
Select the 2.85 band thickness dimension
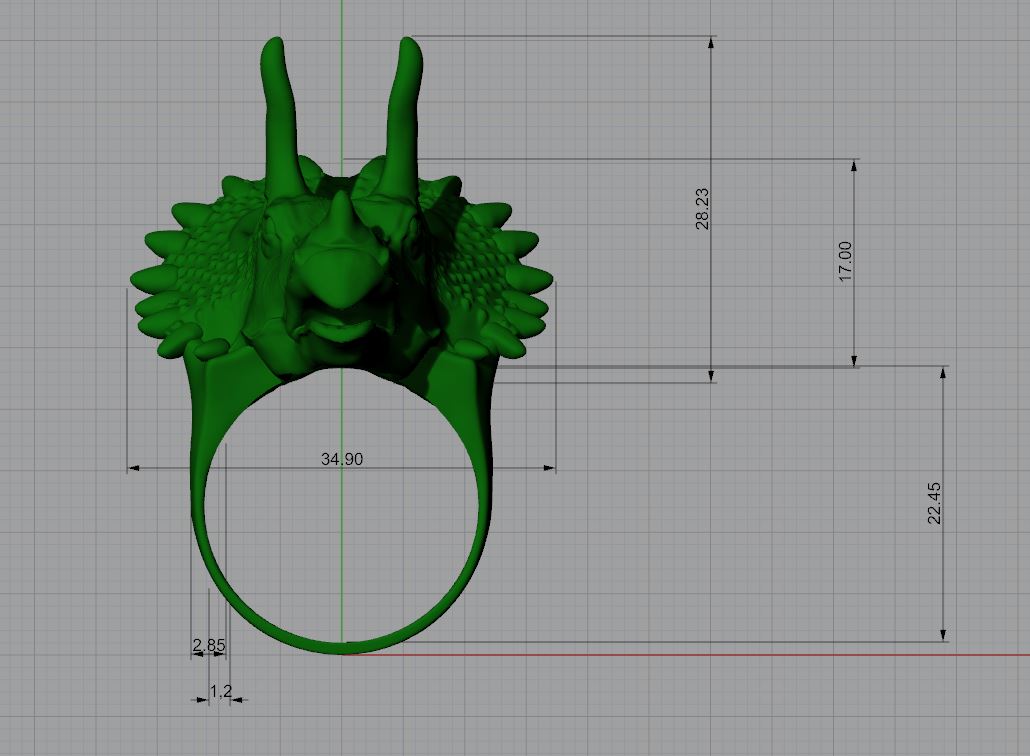click(x=209, y=645)
